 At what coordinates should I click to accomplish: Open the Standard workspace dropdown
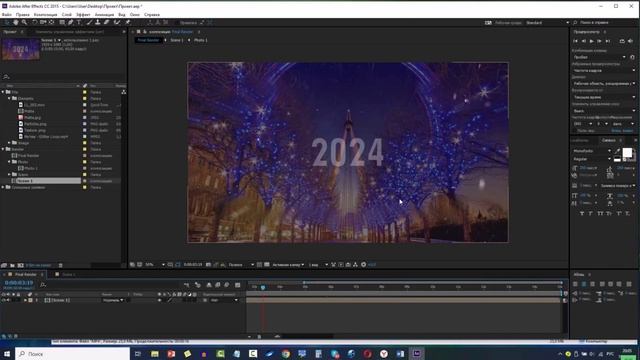tap(547, 22)
